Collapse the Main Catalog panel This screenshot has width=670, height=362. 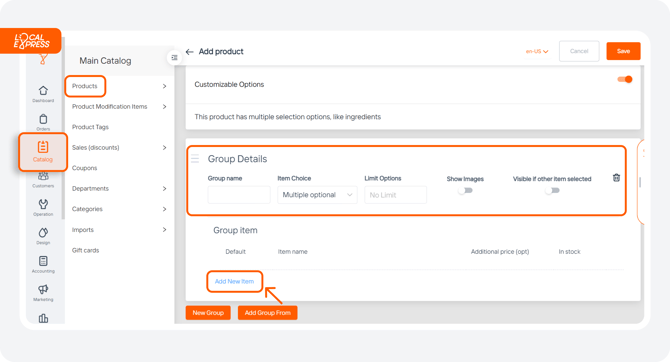pos(174,57)
